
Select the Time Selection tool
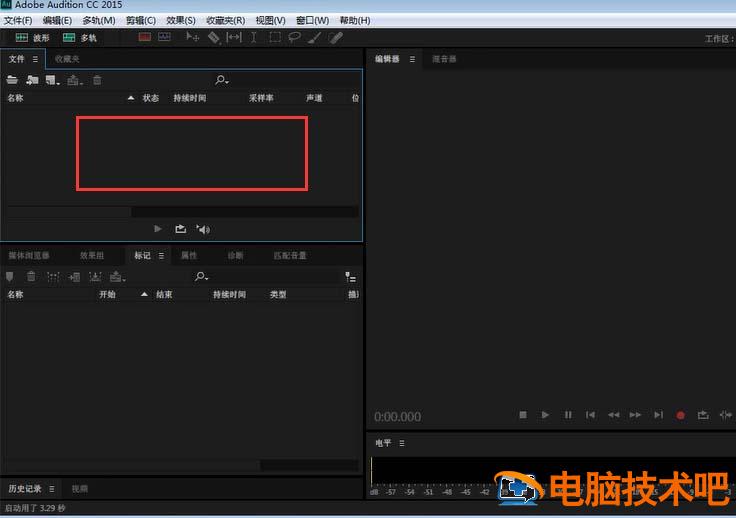click(x=253, y=38)
